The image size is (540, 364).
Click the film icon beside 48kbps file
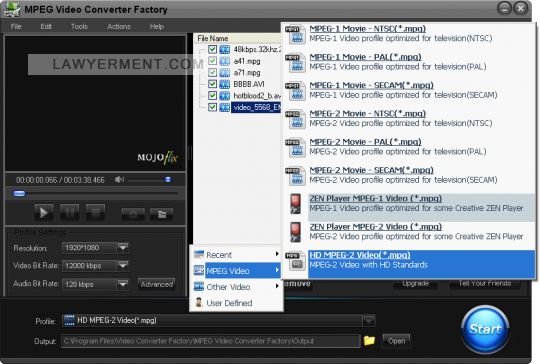click(x=225, y=50)
